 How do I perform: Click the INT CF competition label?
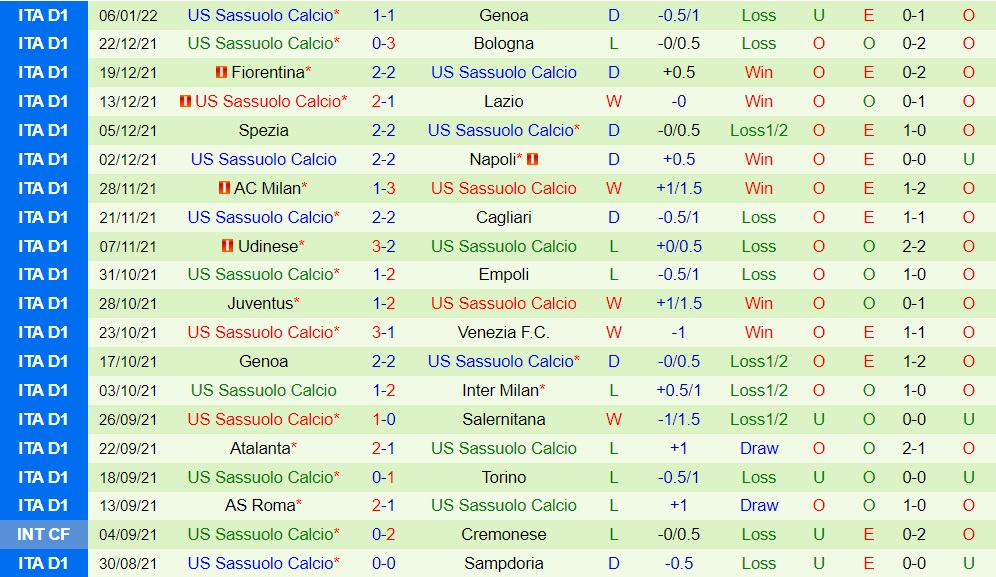click(x=44, y=535)
